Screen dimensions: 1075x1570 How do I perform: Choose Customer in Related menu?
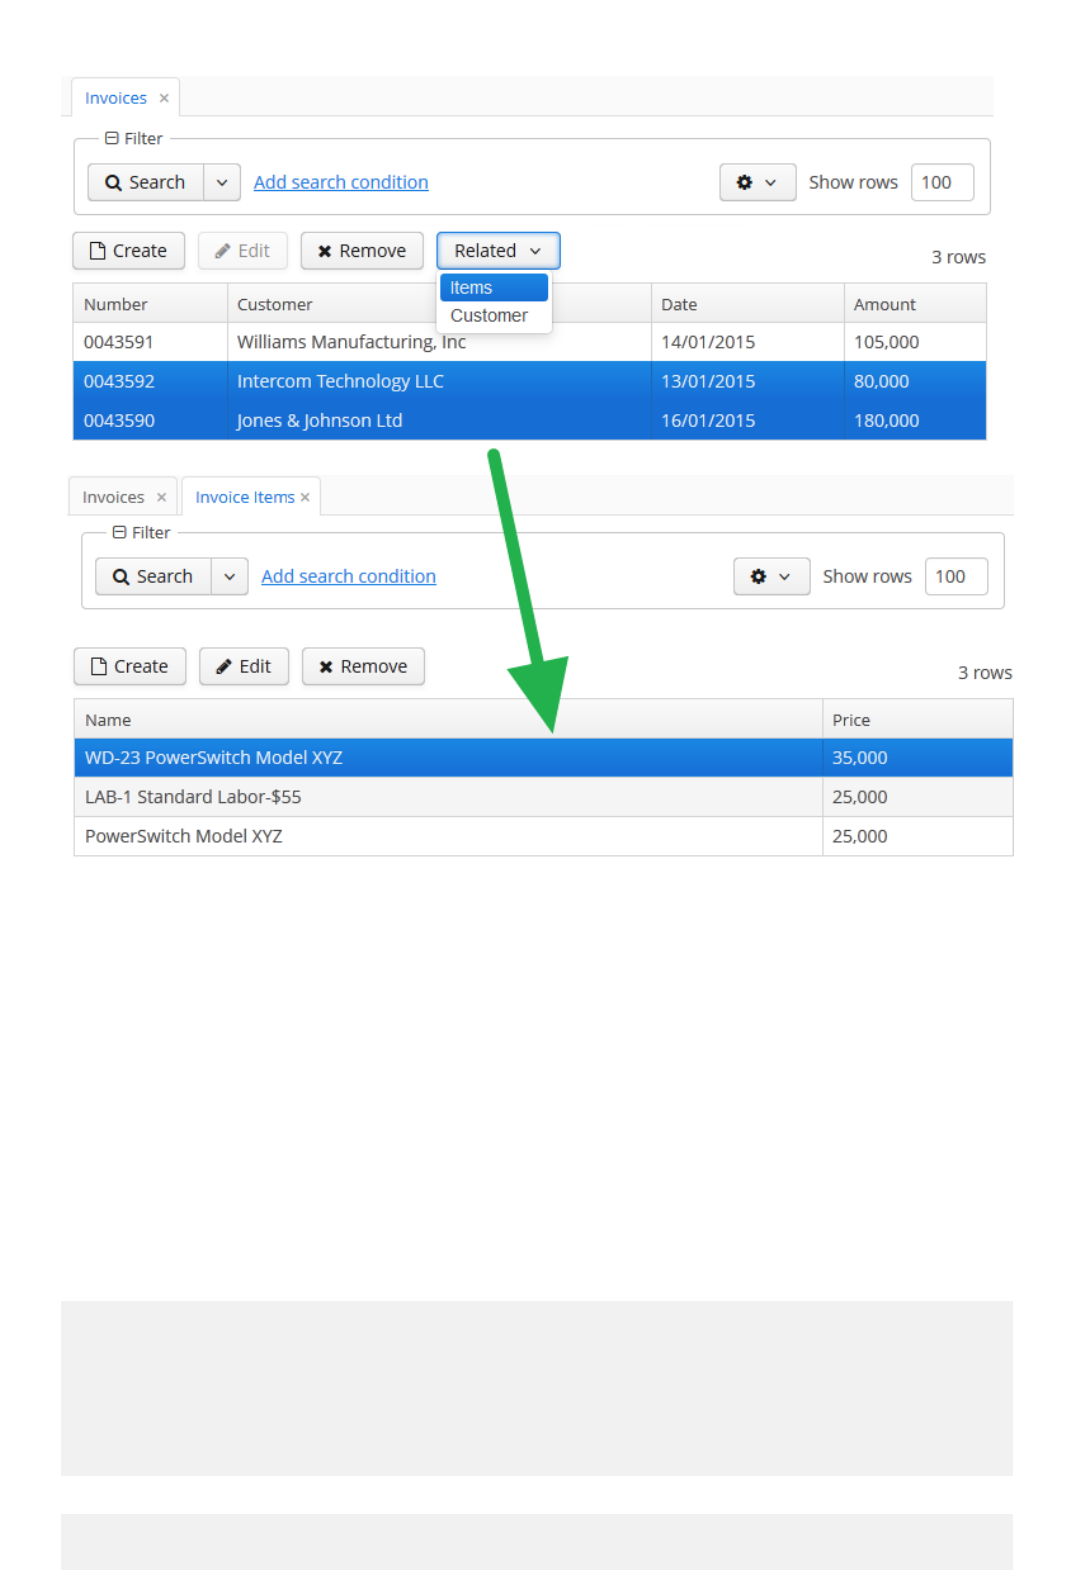(494, 315)
